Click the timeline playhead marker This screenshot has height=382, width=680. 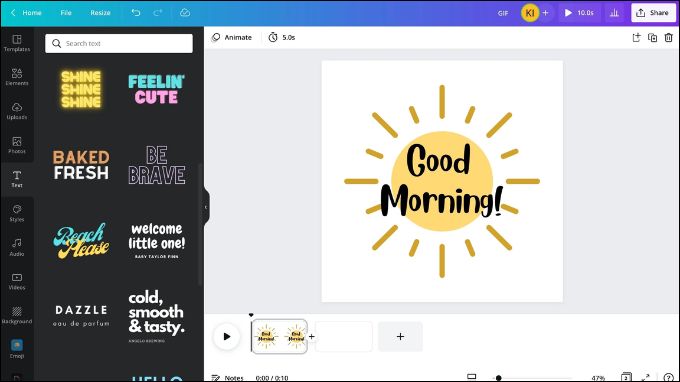[251, 315]
